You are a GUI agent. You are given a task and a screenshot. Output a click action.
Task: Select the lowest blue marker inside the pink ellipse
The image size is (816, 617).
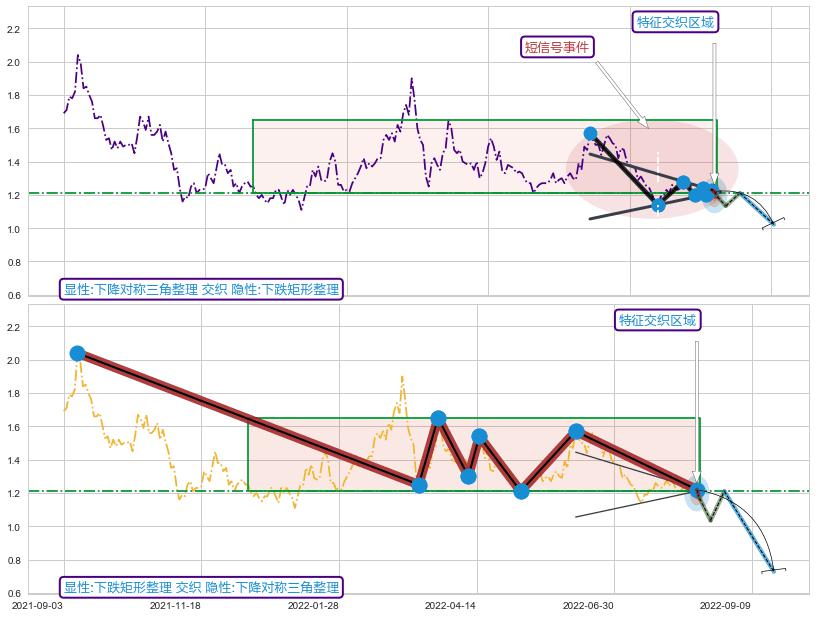[x=658, y=205]
